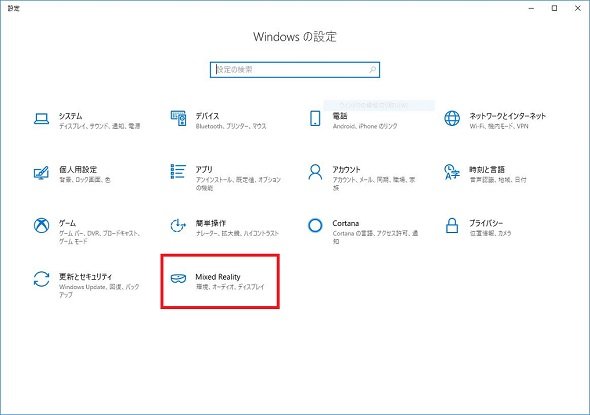Maximize the 設定 window
Screen dimensions: 590x415
point(554,8)
